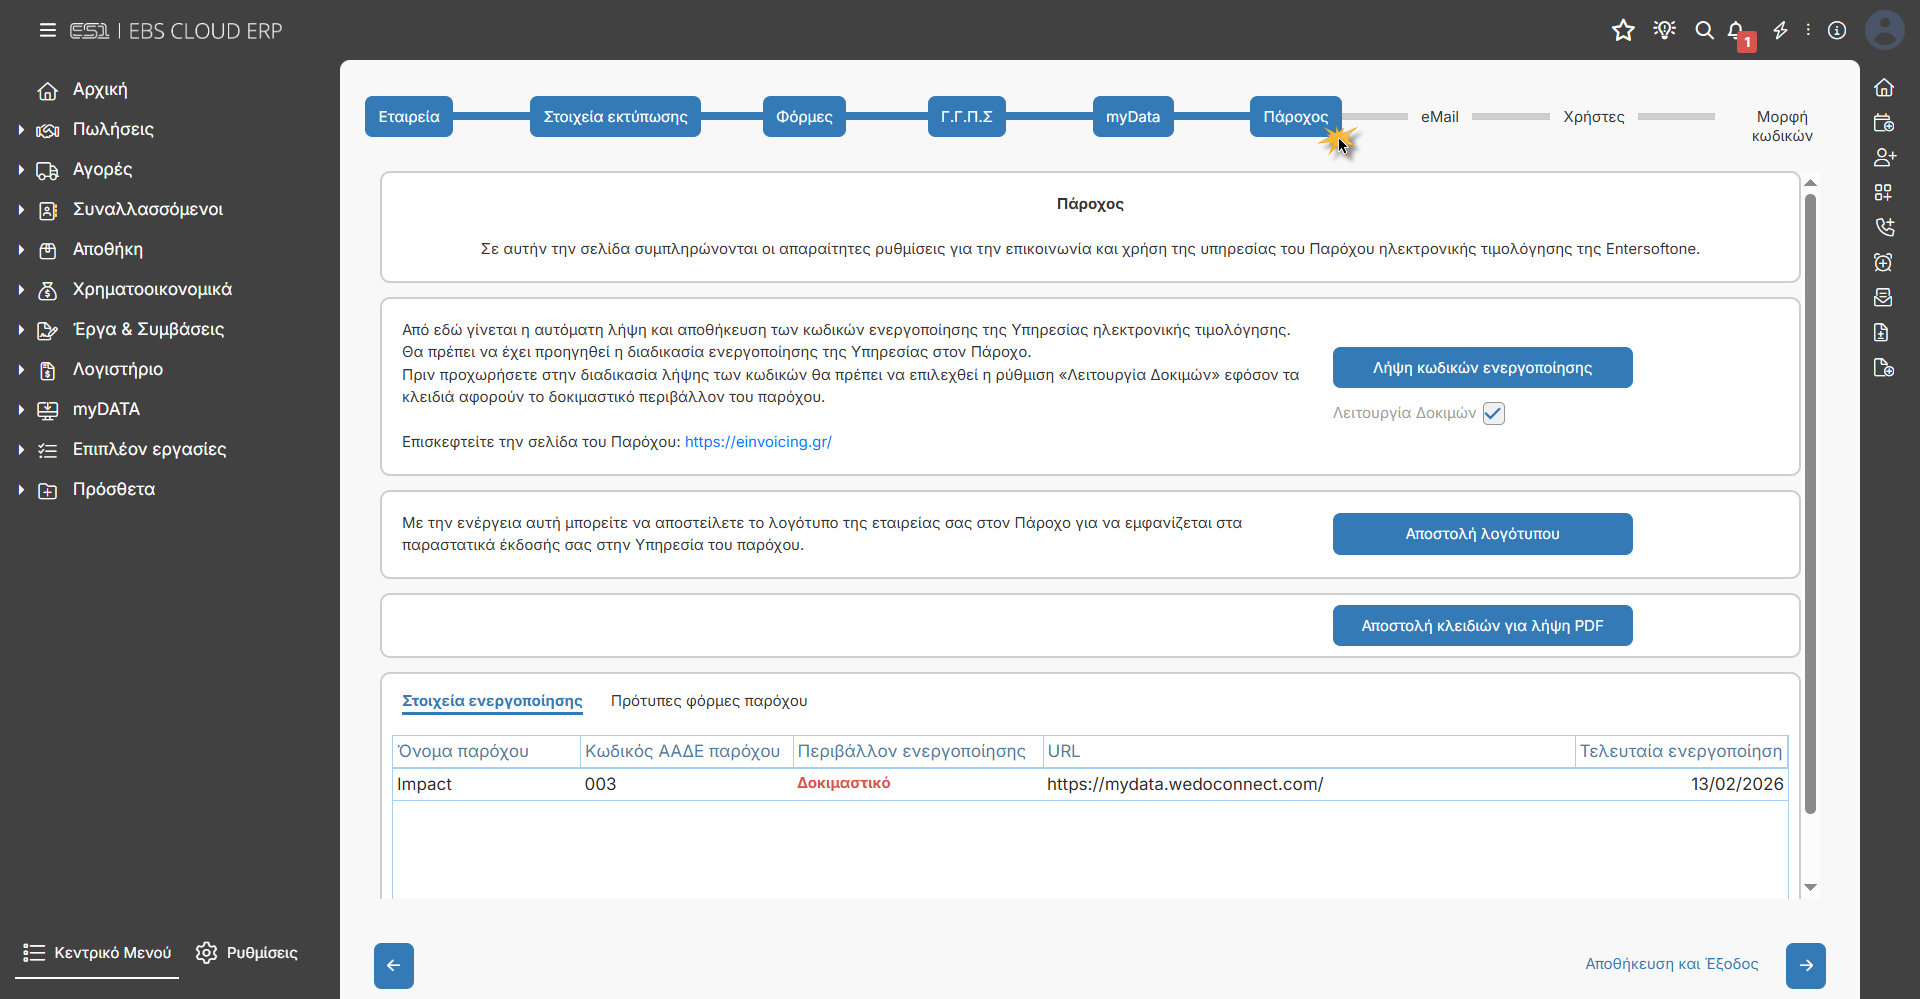Click the myDATA monitor icon

[47, 410]
